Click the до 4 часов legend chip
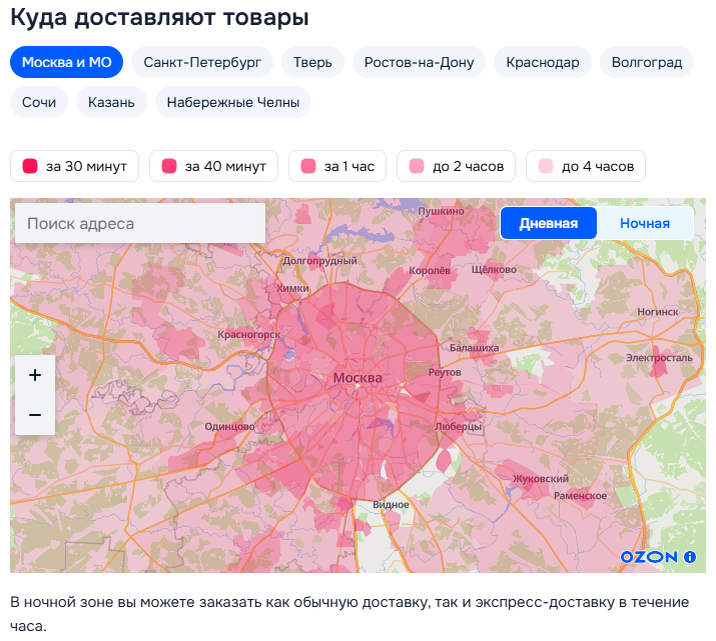 (x=586, y=166)
